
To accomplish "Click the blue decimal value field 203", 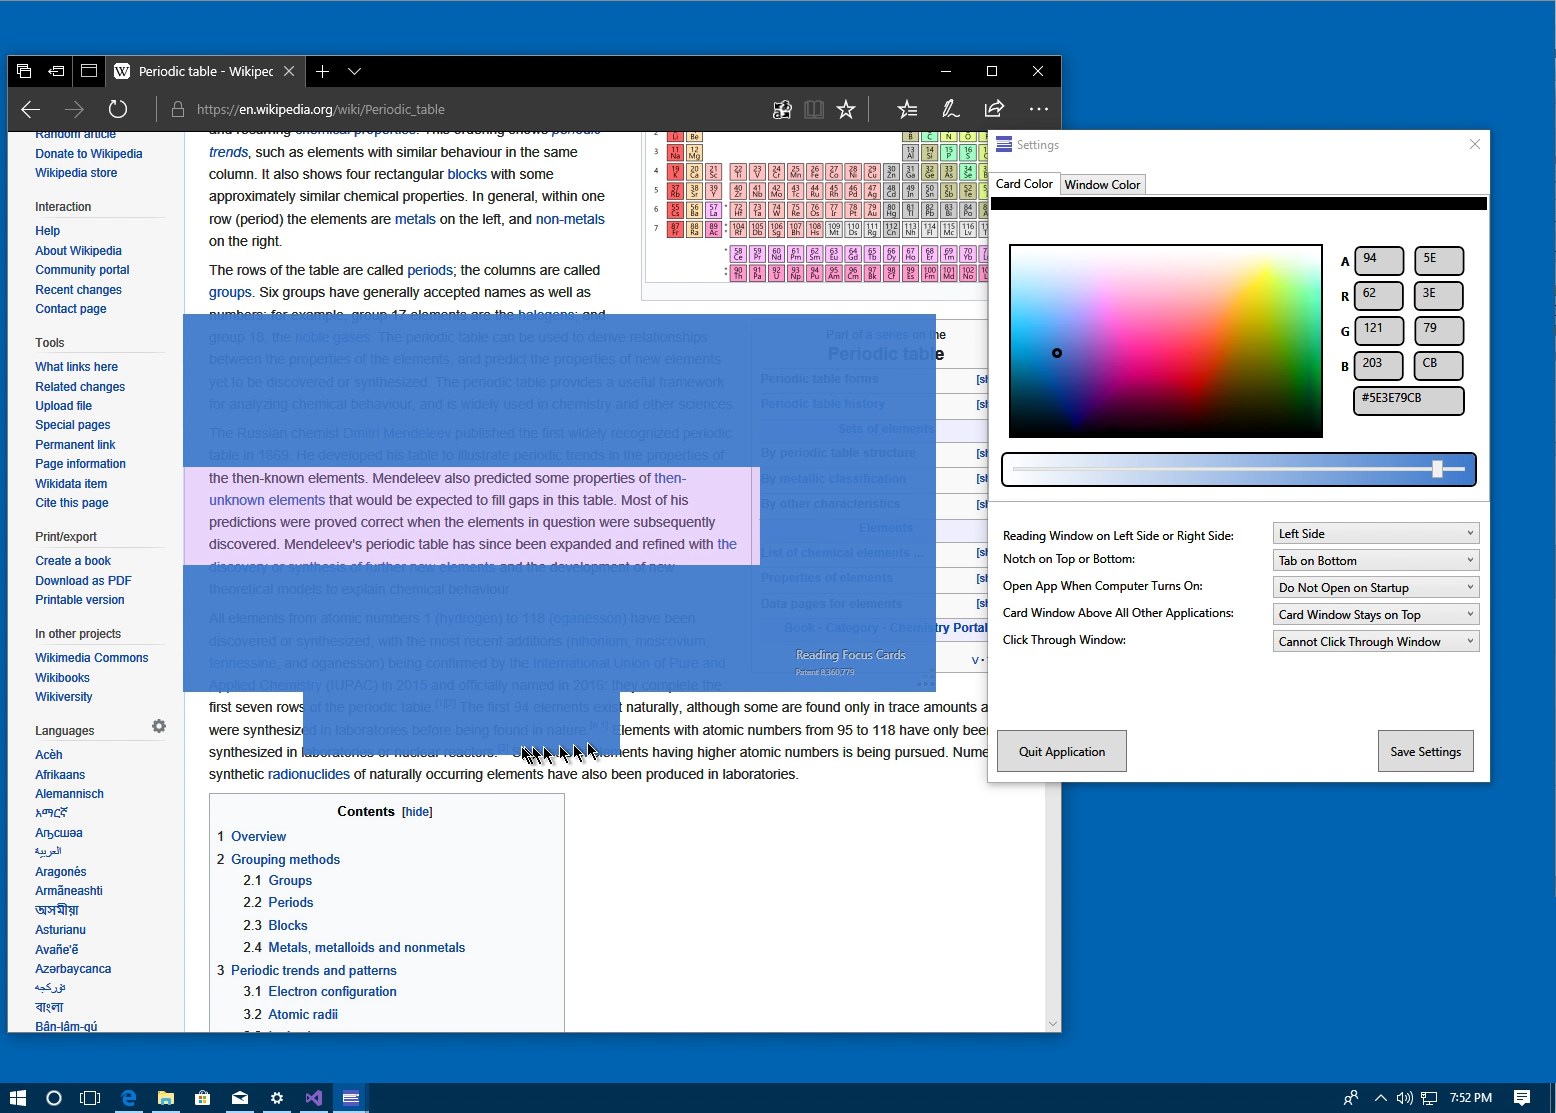I will click(x=1378, y=365).
